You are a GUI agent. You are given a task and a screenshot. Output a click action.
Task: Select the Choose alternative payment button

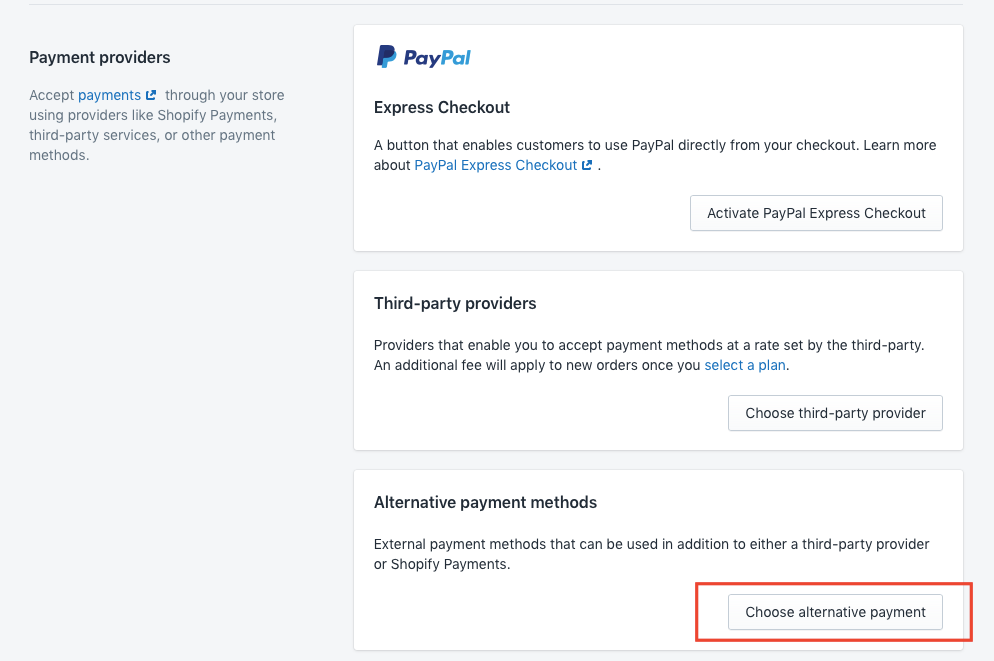pos(835,612)
